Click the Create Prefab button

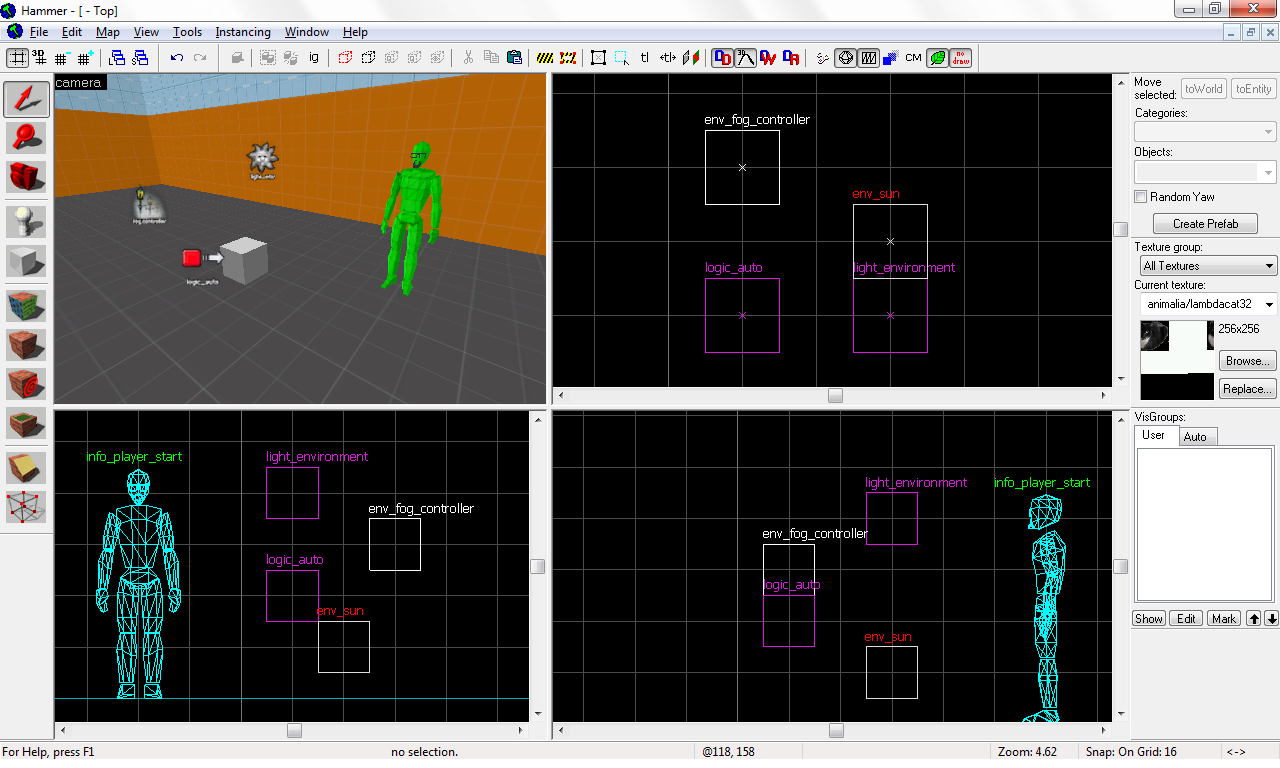1205,223
